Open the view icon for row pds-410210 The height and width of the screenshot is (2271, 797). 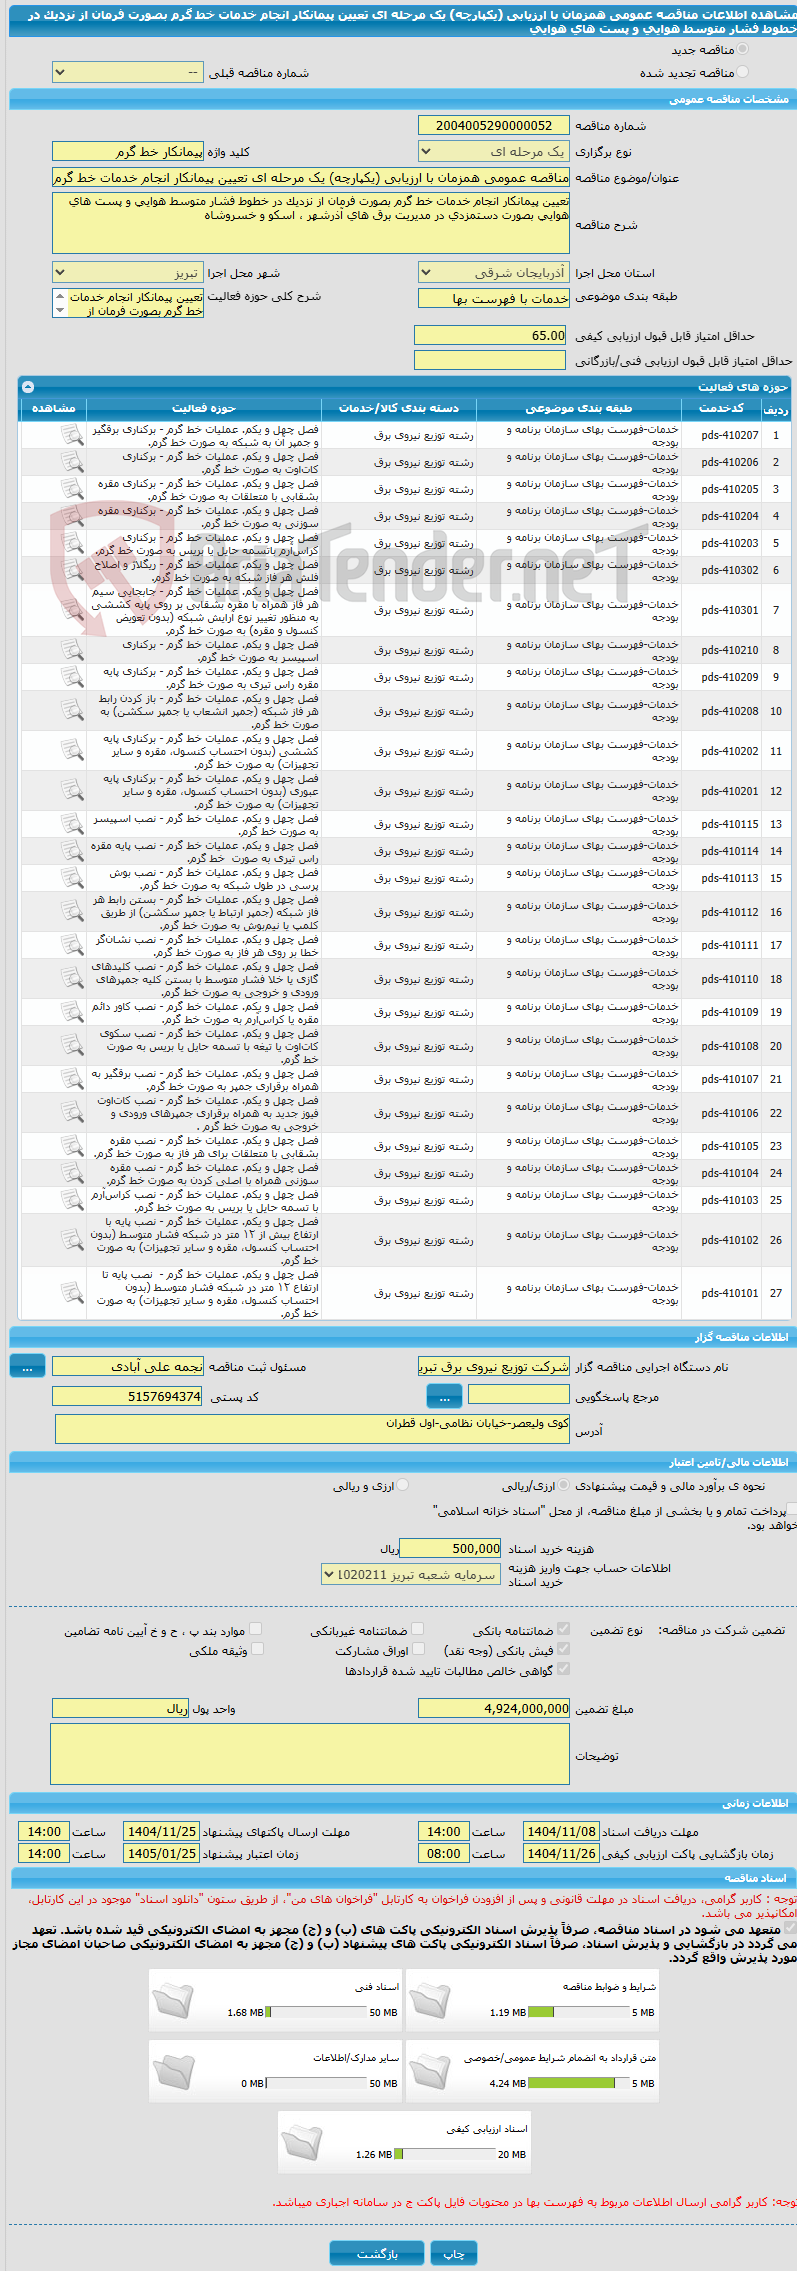coord(71,650)
